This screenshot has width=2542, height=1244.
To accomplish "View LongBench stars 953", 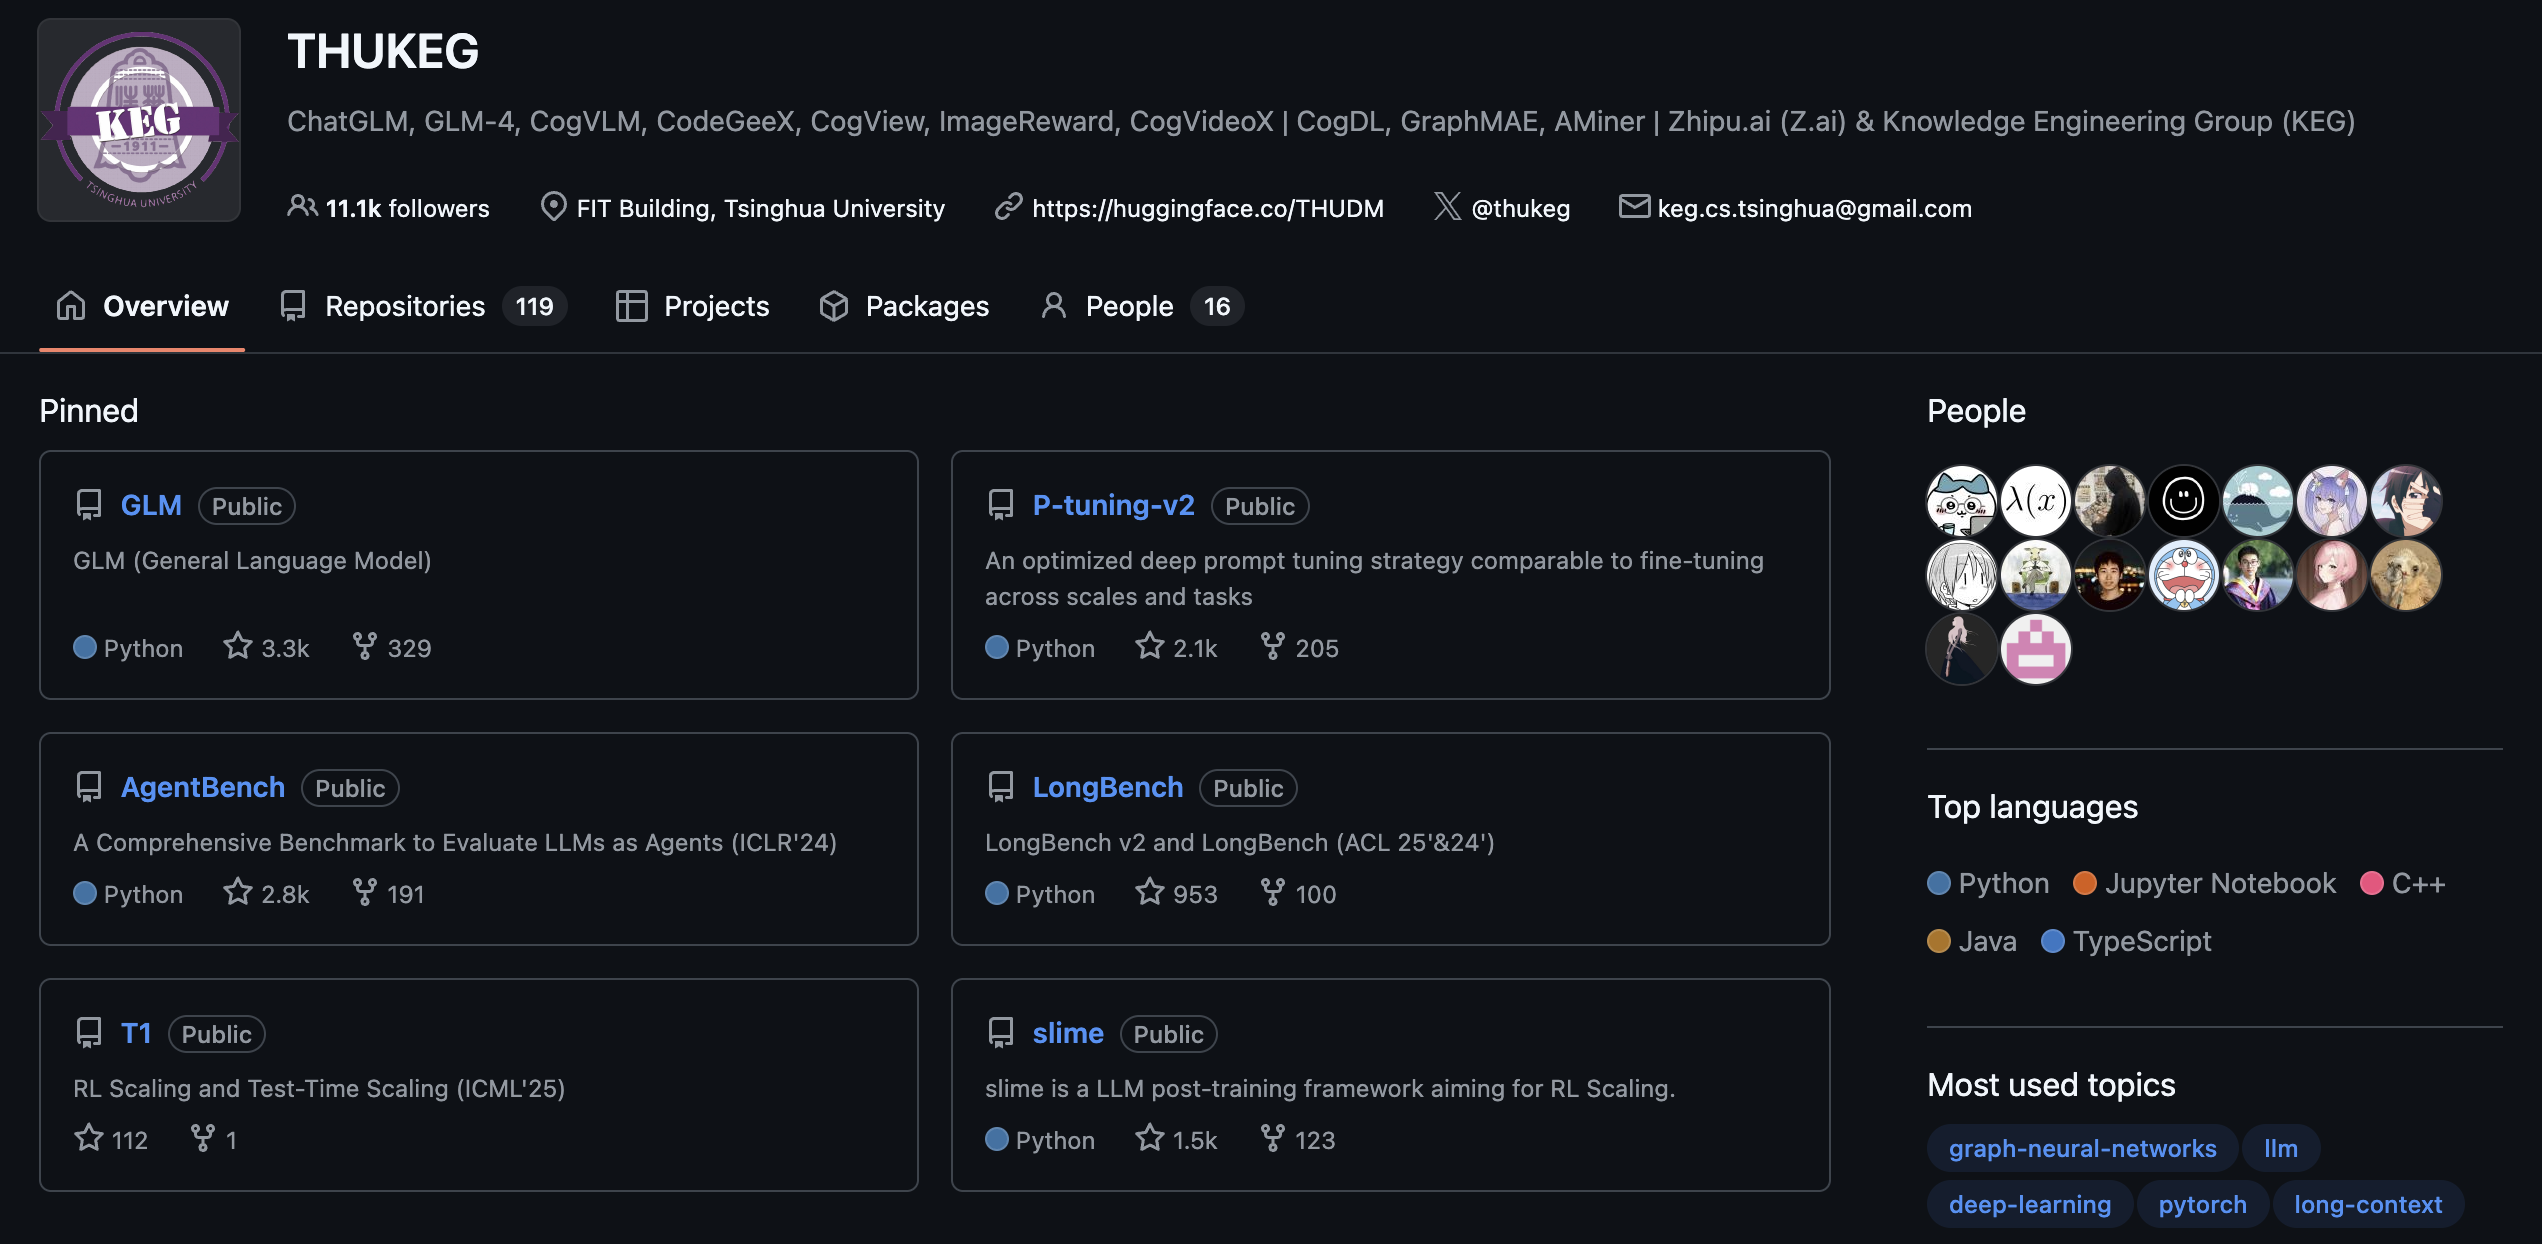I will 1177,893.
